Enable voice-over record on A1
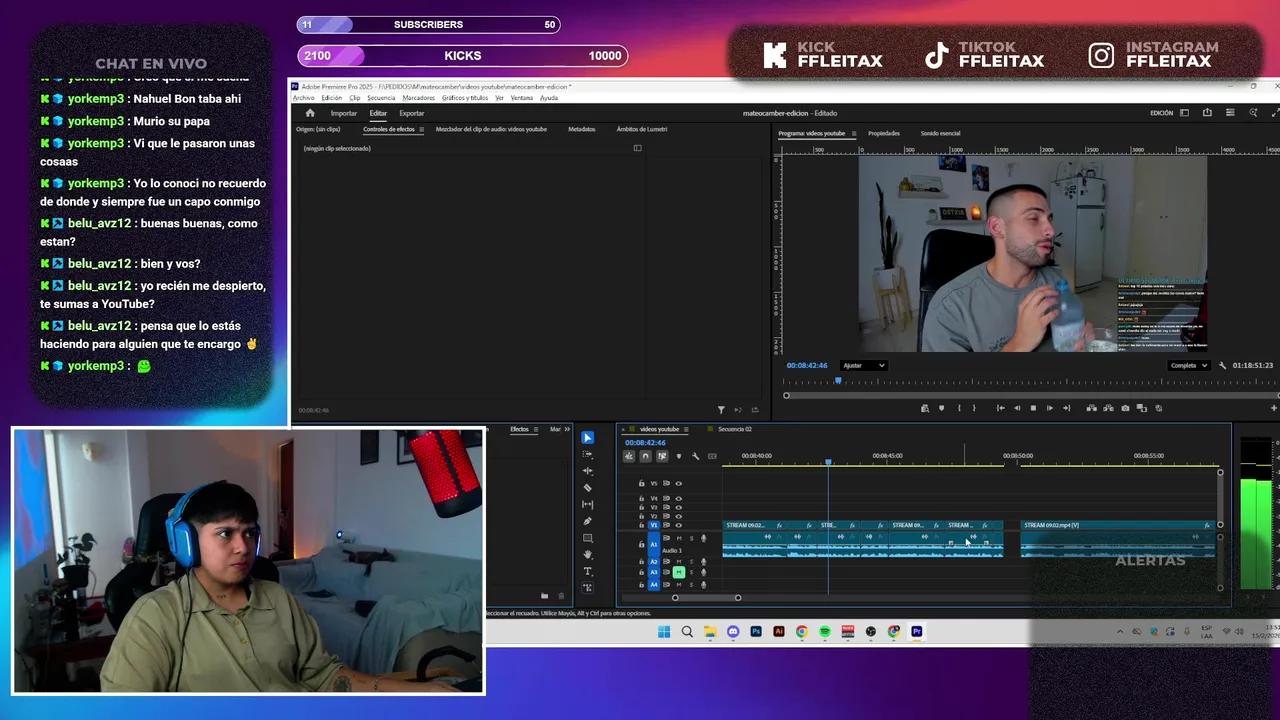The width and height of the screenshot is (1280, 720). coord(703,538)
